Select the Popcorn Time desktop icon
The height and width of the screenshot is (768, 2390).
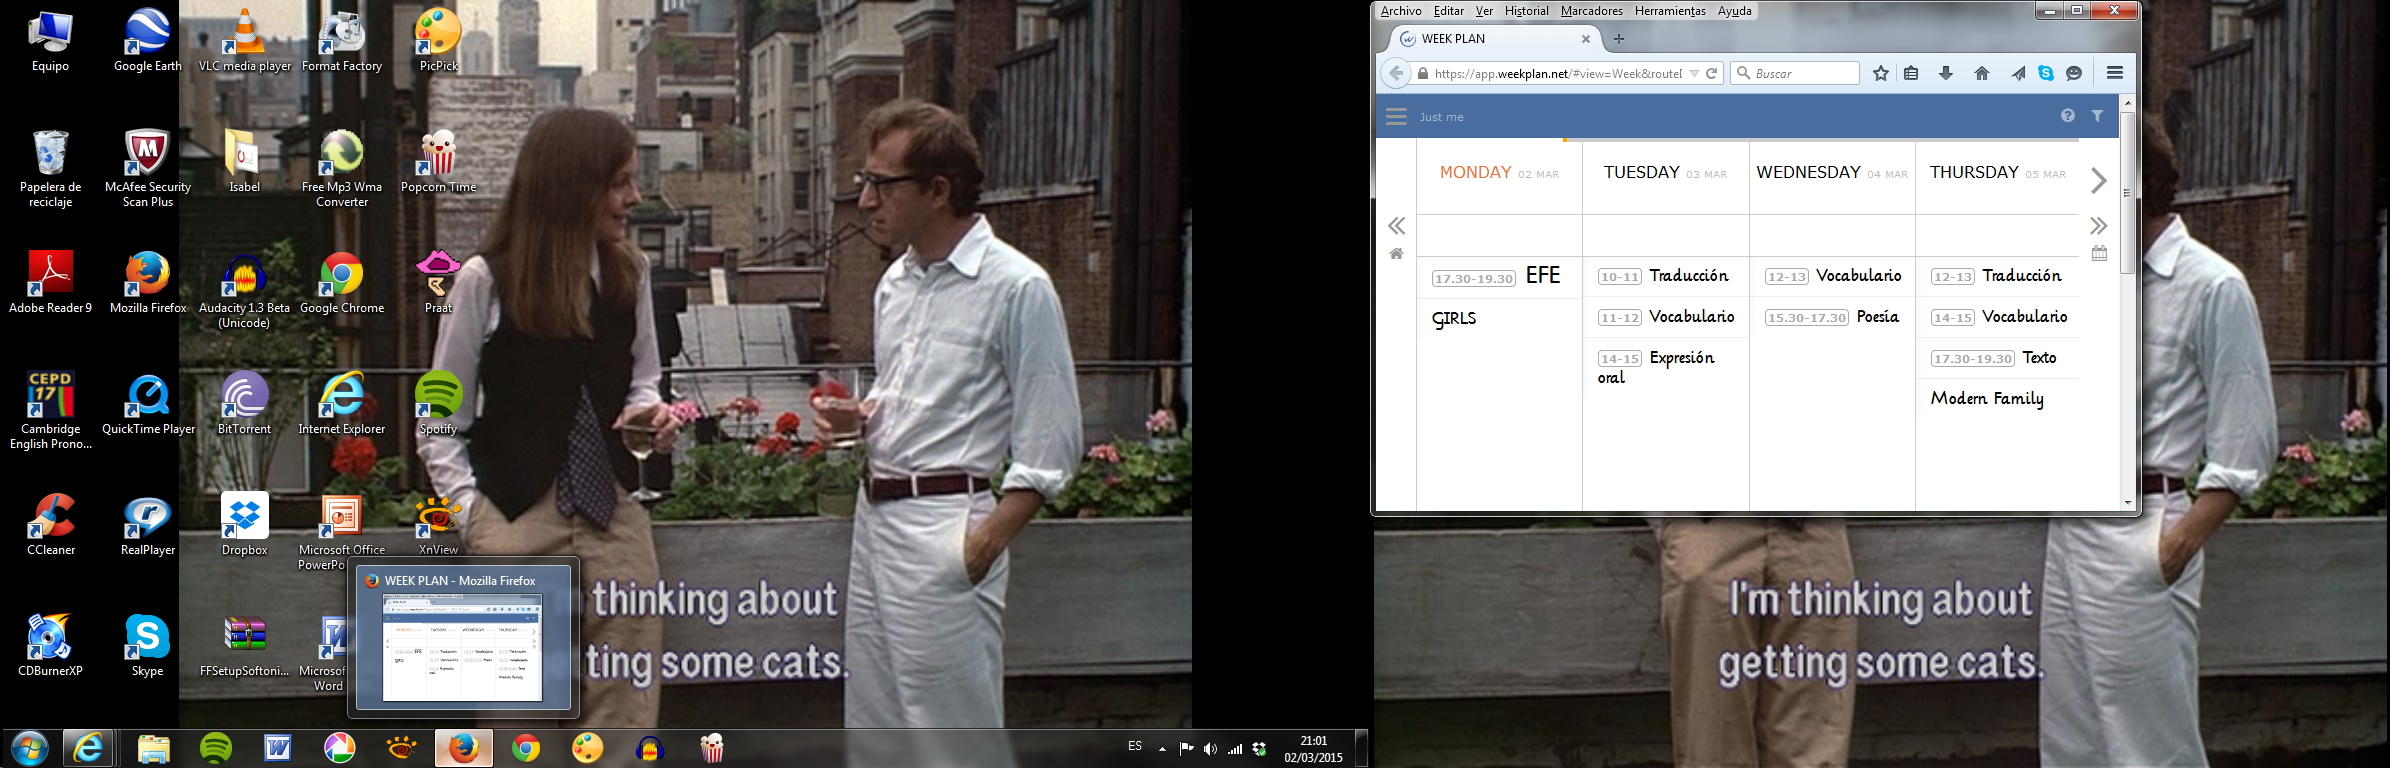coord(438,163)
